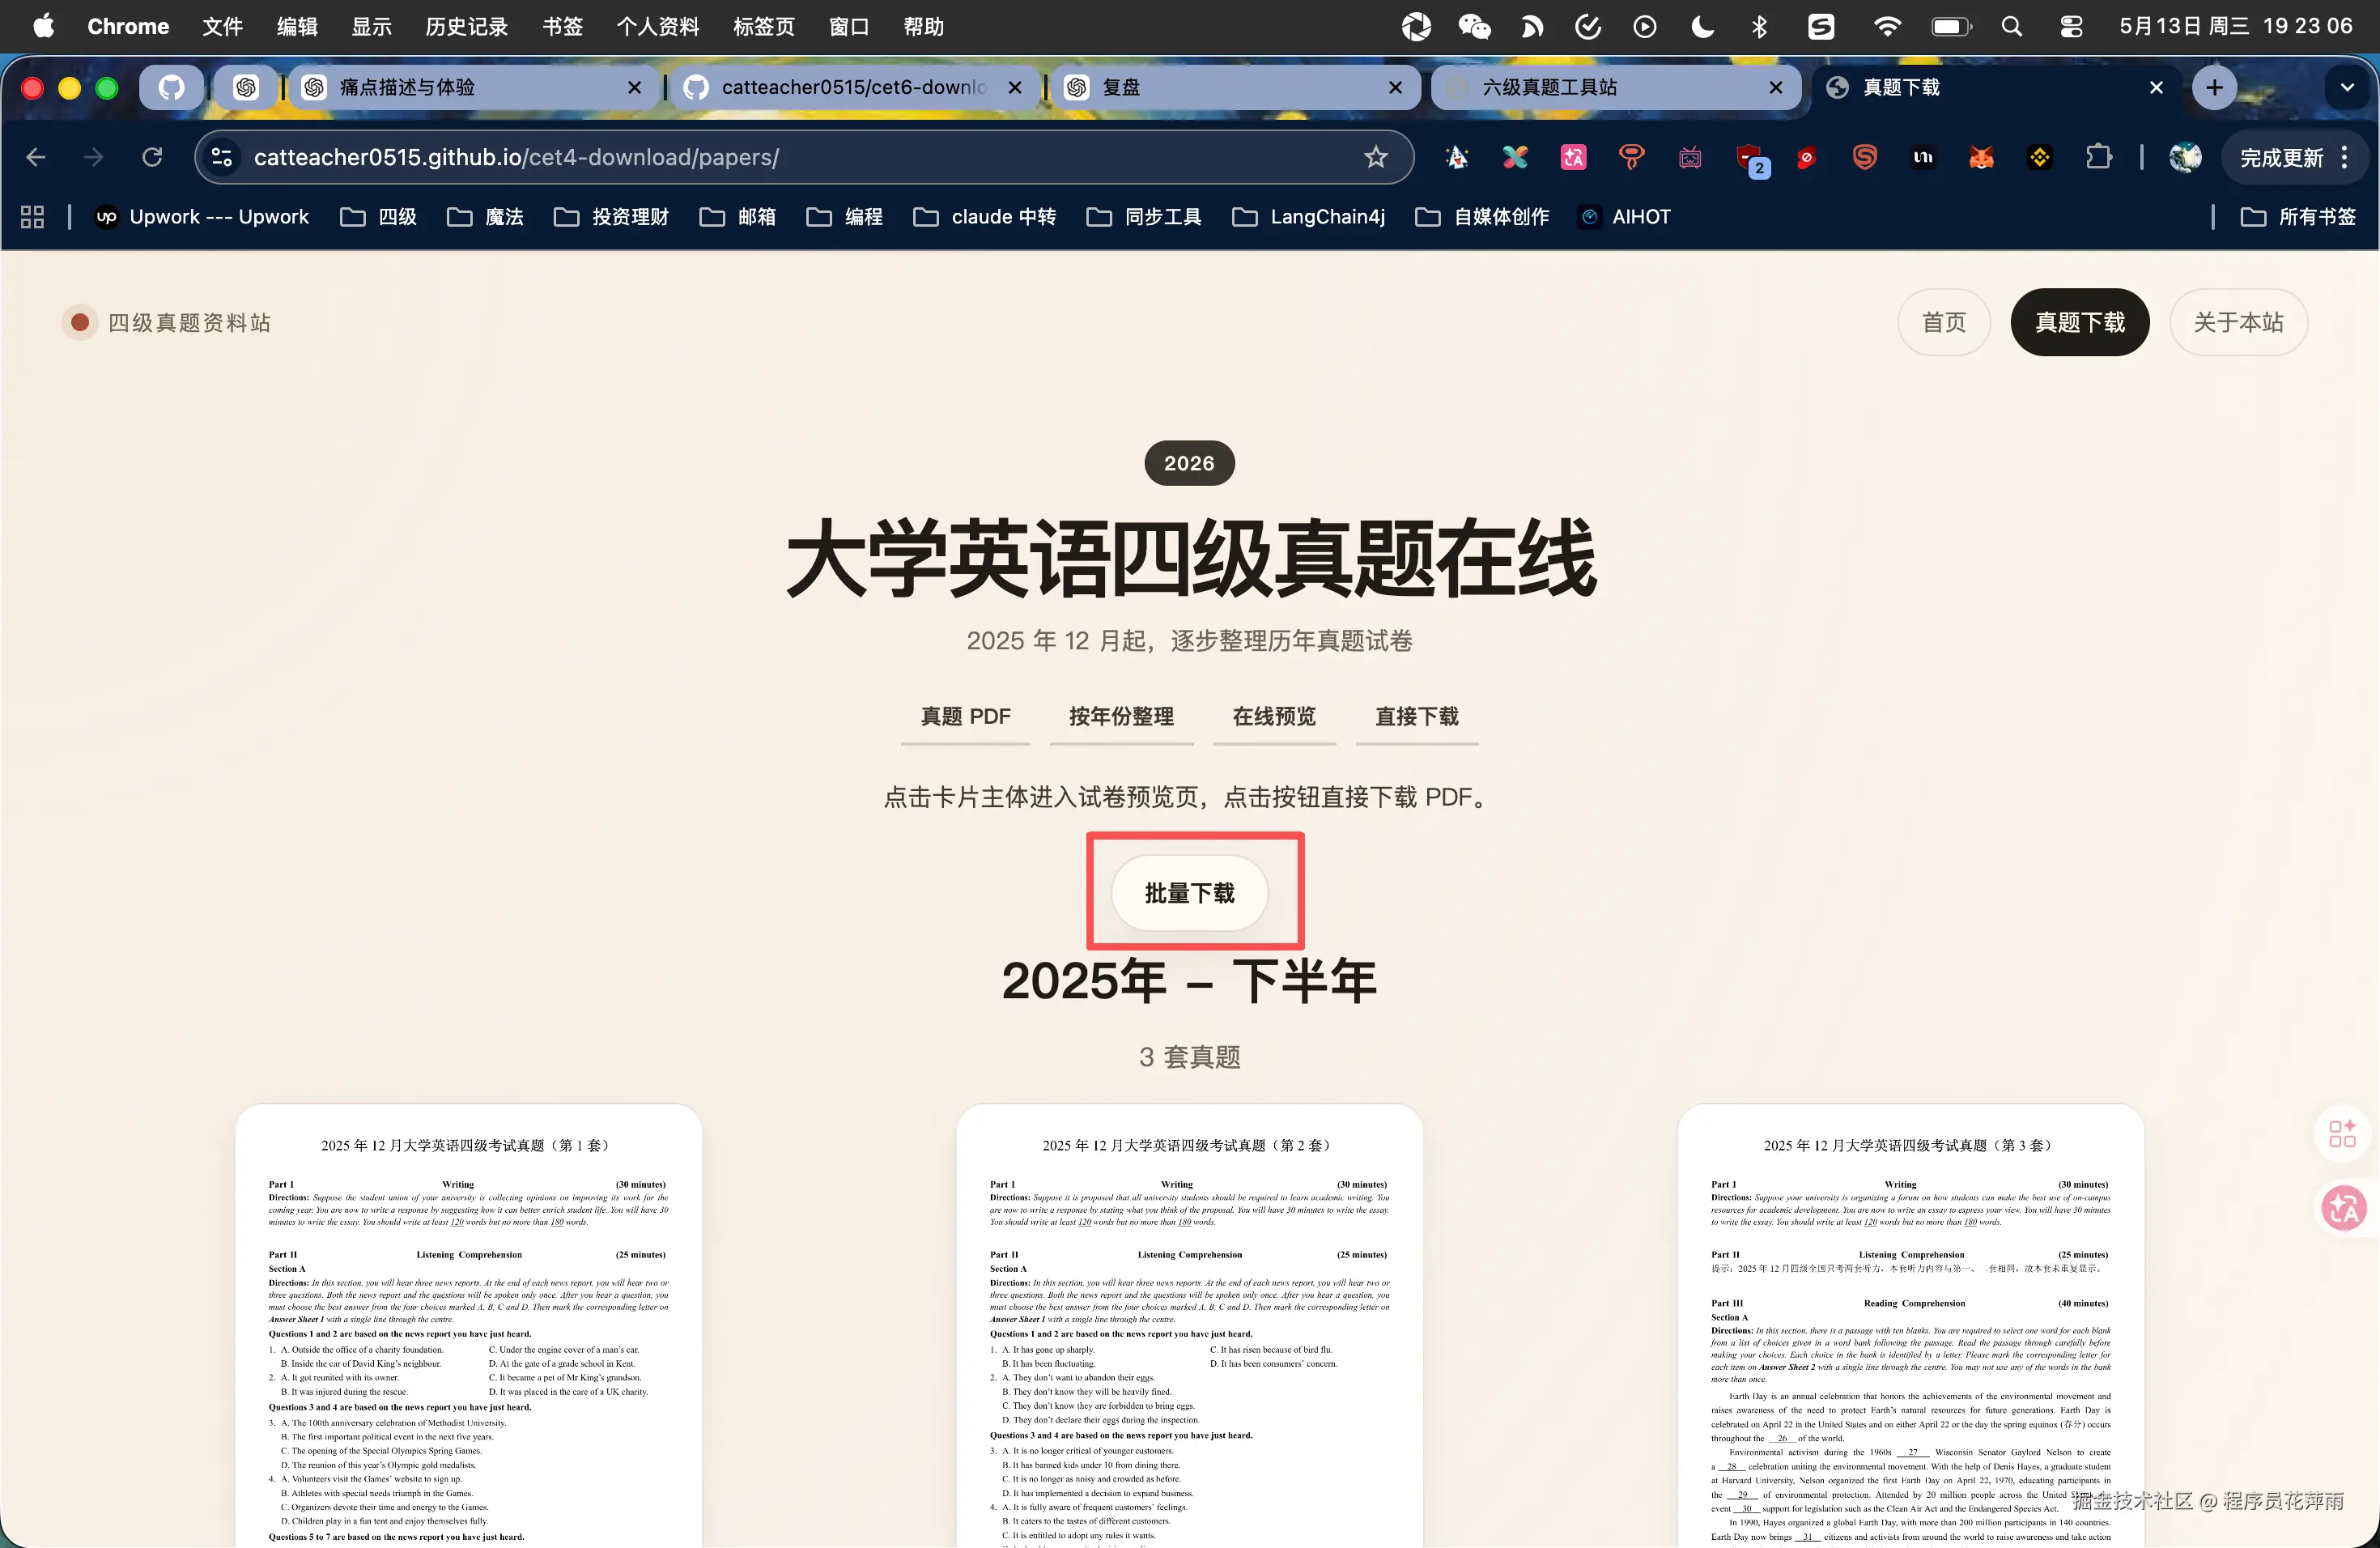This screenshot has height=1548, width=2380.
Task: Click the red shield extension with badge 2
Action: click(x=1751, y=159)
